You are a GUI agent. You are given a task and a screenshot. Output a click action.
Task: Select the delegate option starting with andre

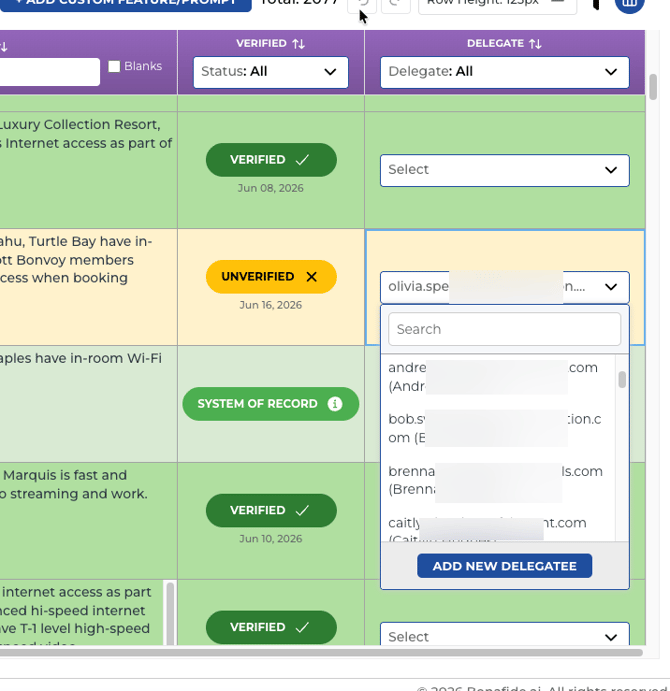click(498, 377)
